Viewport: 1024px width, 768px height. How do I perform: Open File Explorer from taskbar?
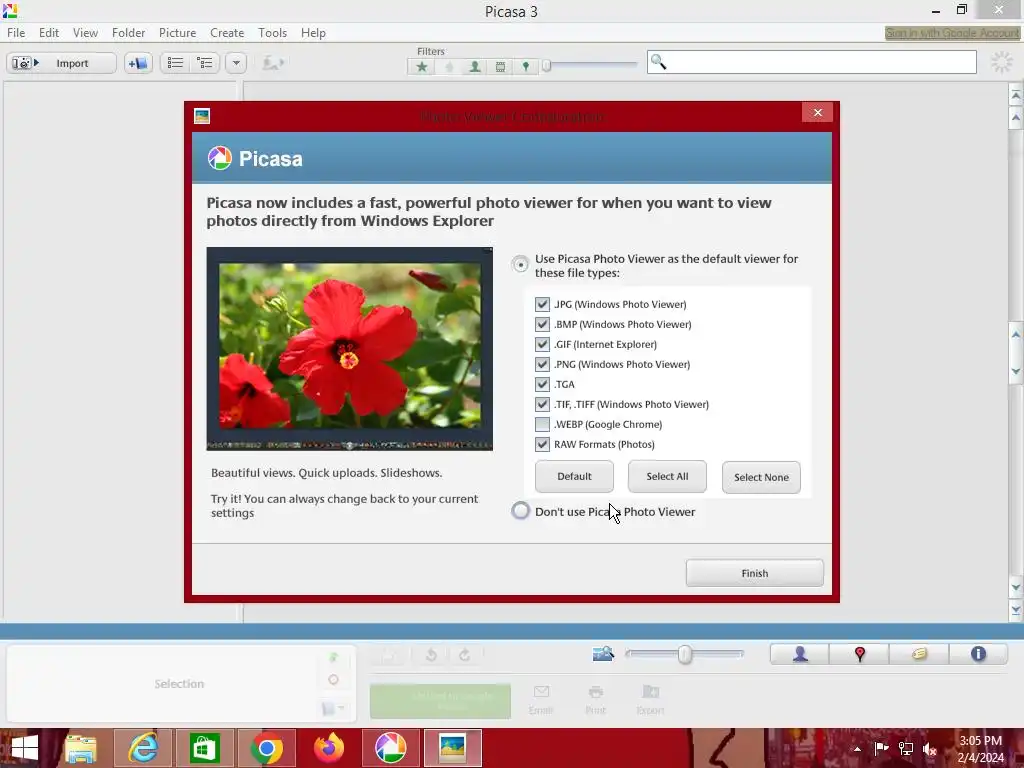[x=81, y=748]
